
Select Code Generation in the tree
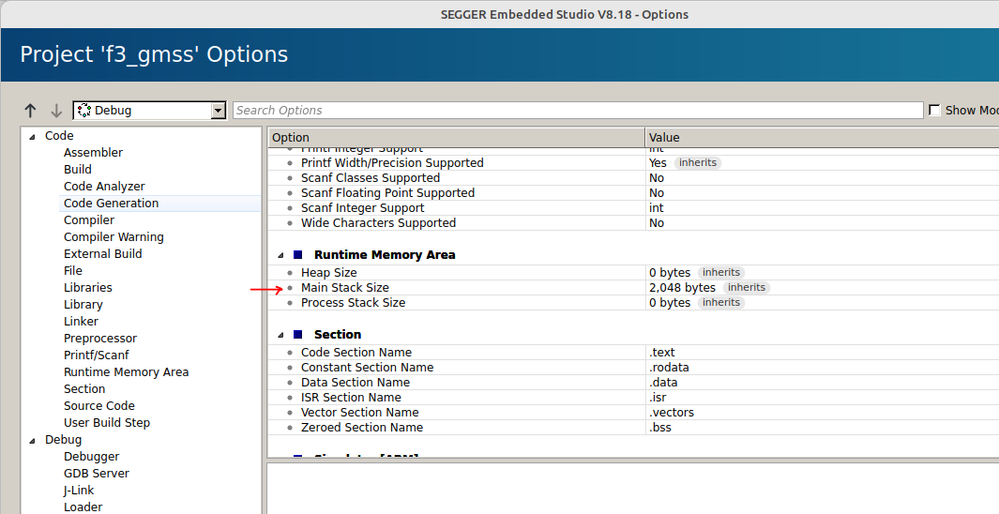(111, 203)
